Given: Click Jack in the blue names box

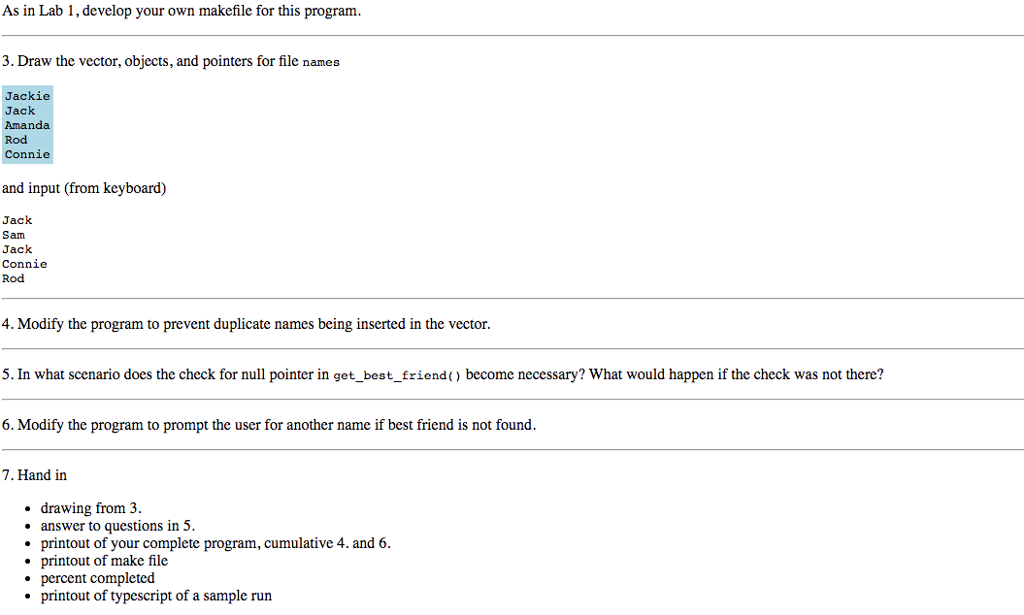Looking at the screenshot, I should point(20,111).
